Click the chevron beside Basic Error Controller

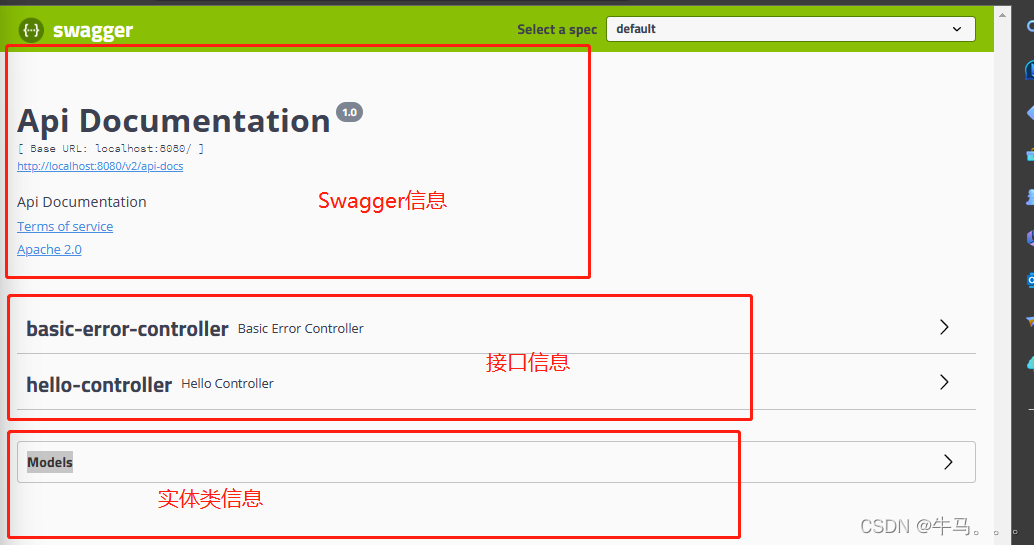tap(944, 327)
